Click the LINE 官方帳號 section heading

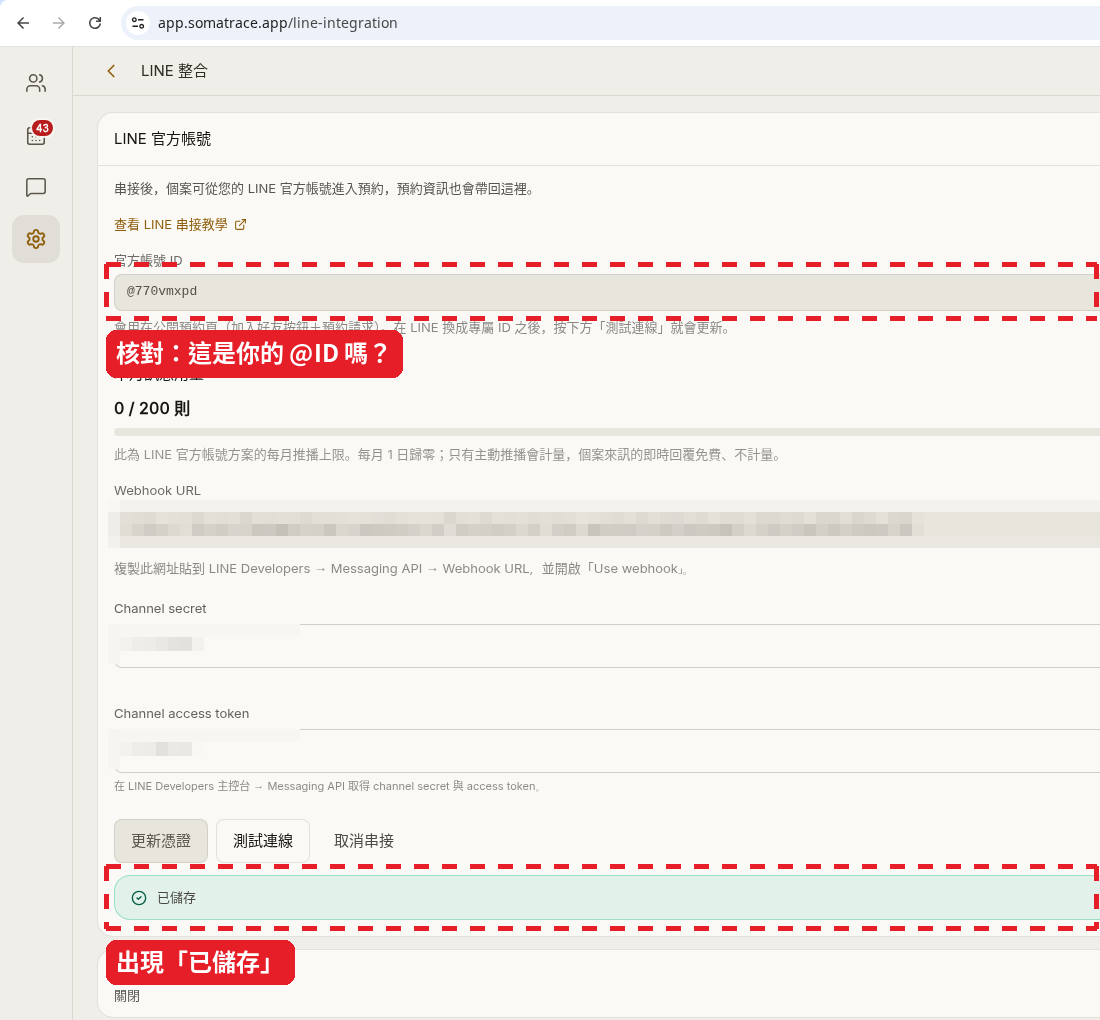click(162, 139)
